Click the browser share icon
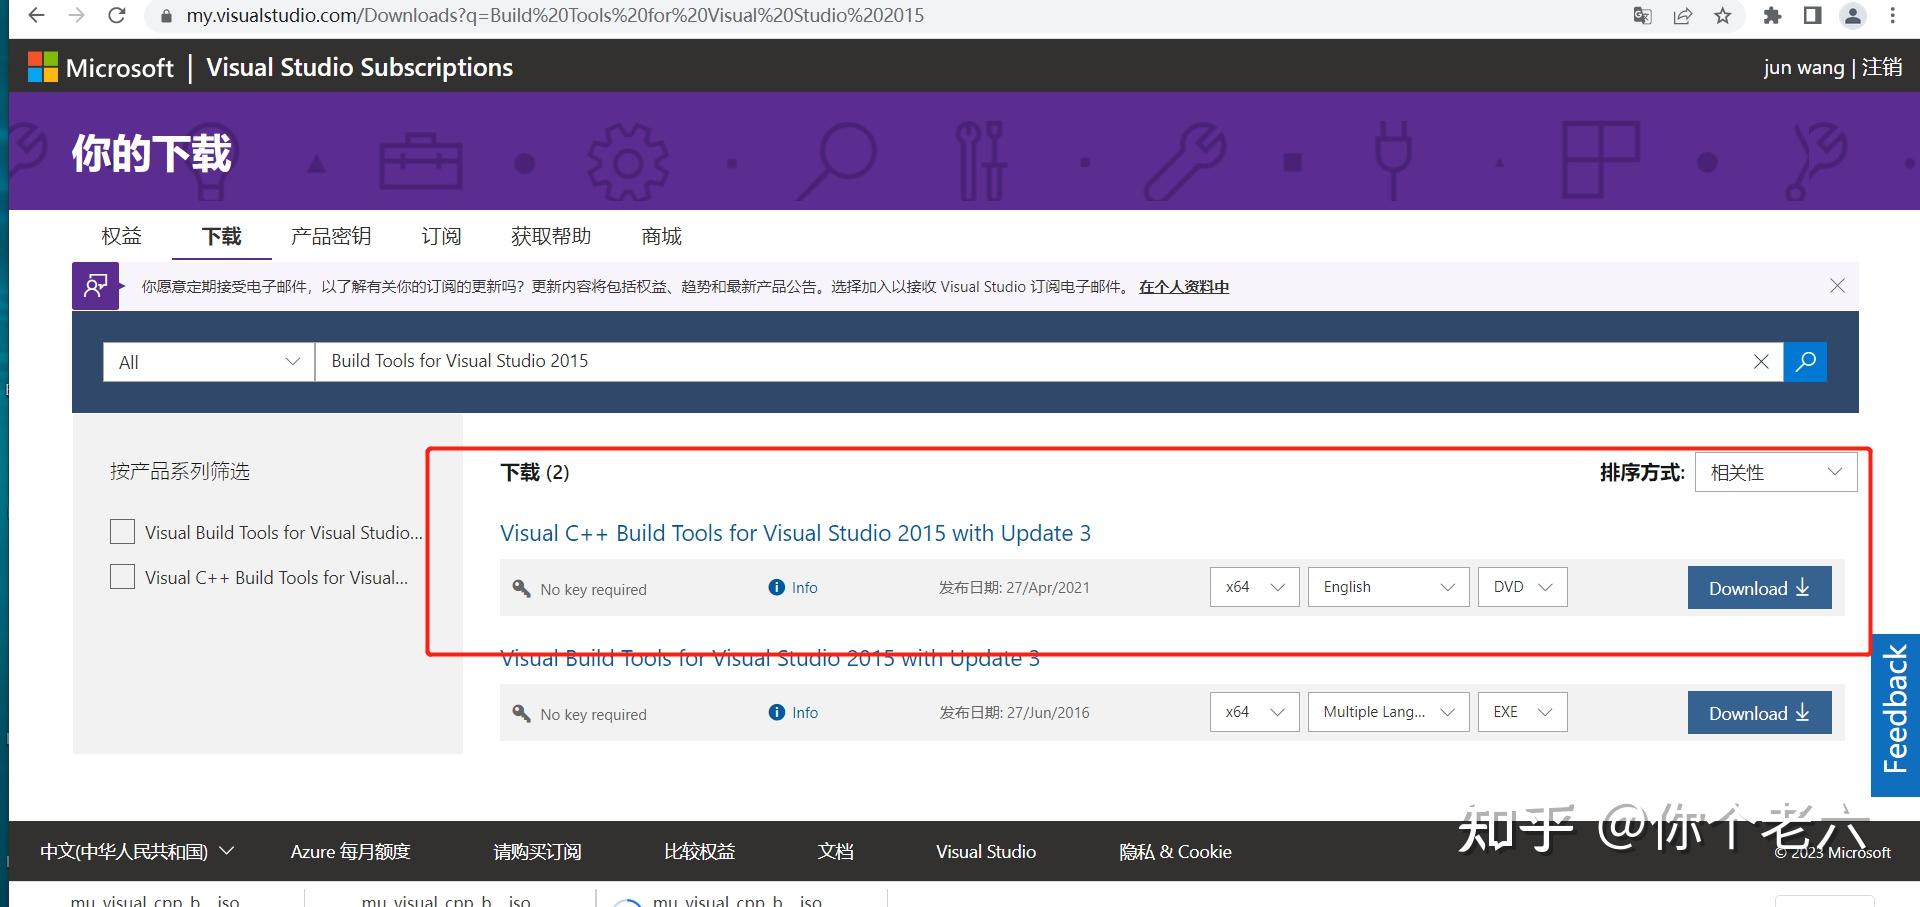 tap(1683, 15)
